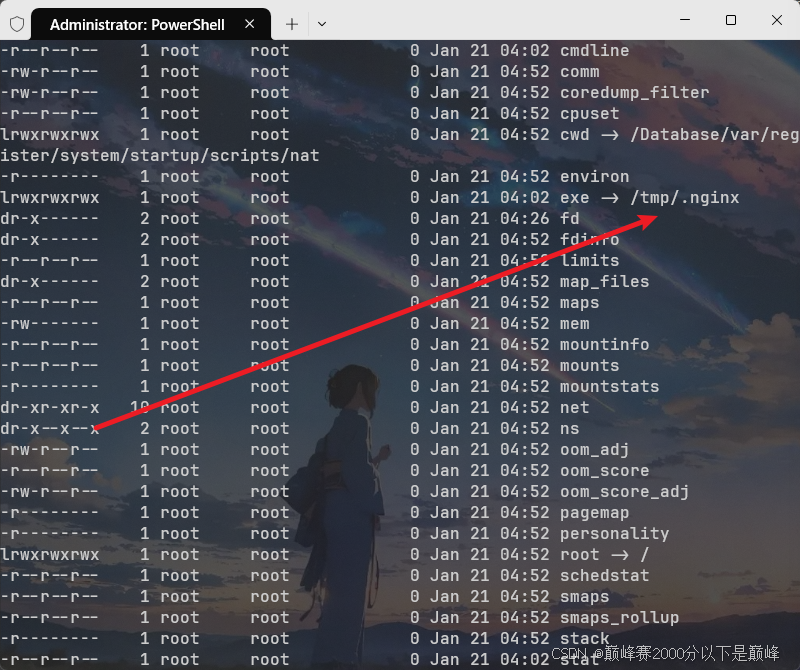Click the exe symlink name
This screenshot has width=800, height=670.
(574, 197)
